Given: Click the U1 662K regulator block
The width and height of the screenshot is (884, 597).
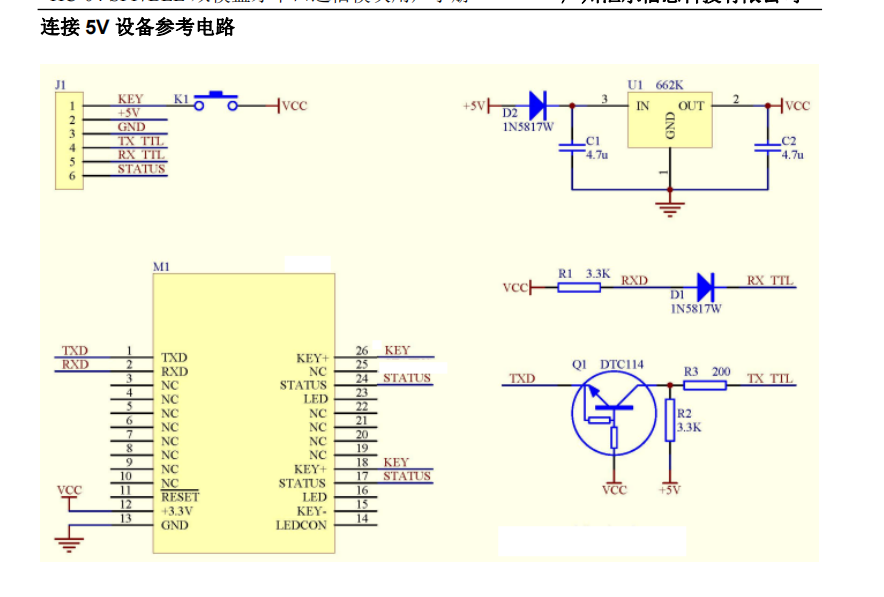Looking at the screenshot, I should [670, 120].
